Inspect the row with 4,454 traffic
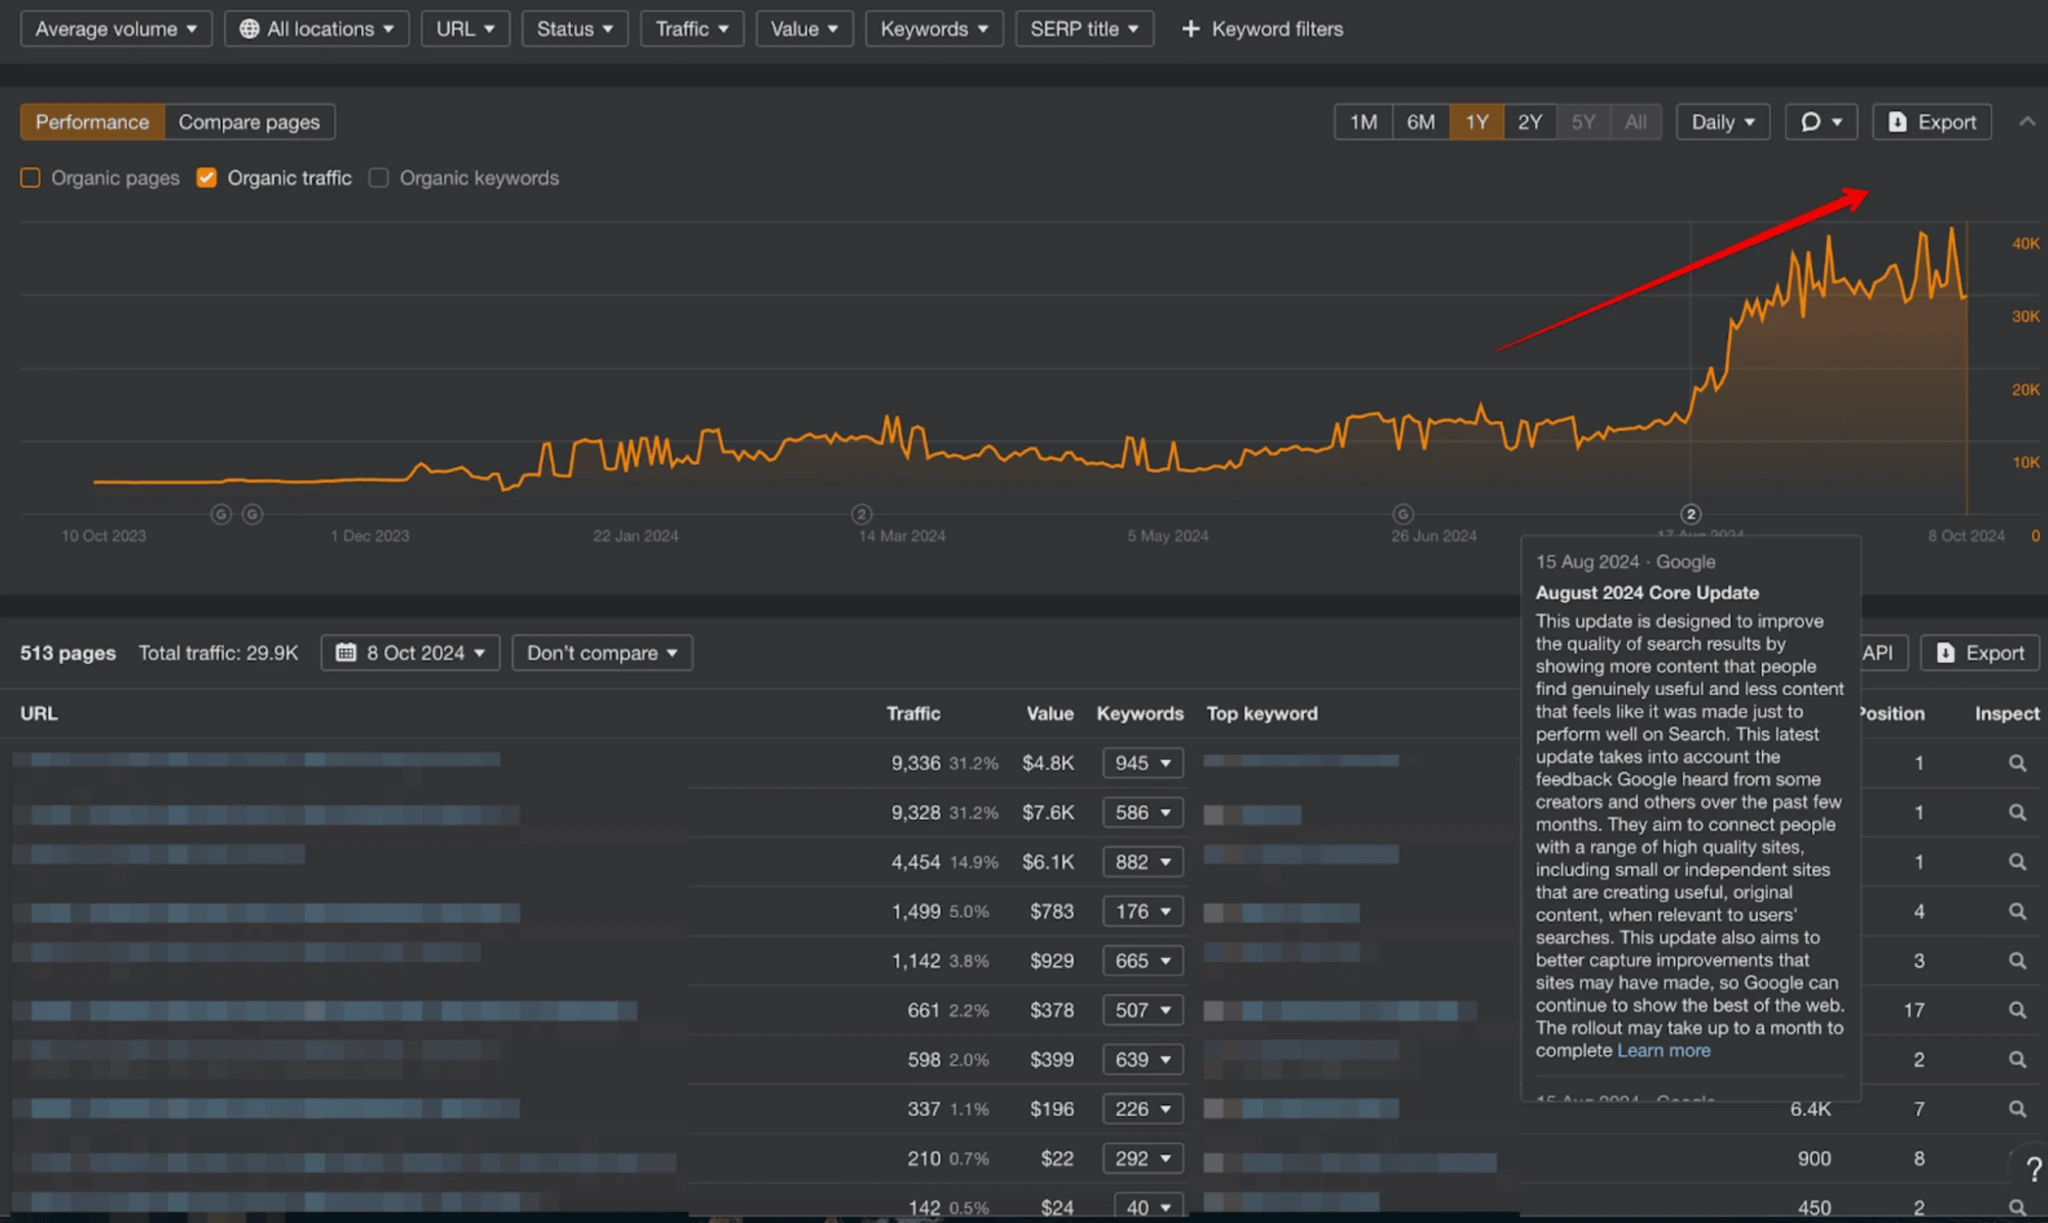 pyautogui.click(x=2017, y=861)
